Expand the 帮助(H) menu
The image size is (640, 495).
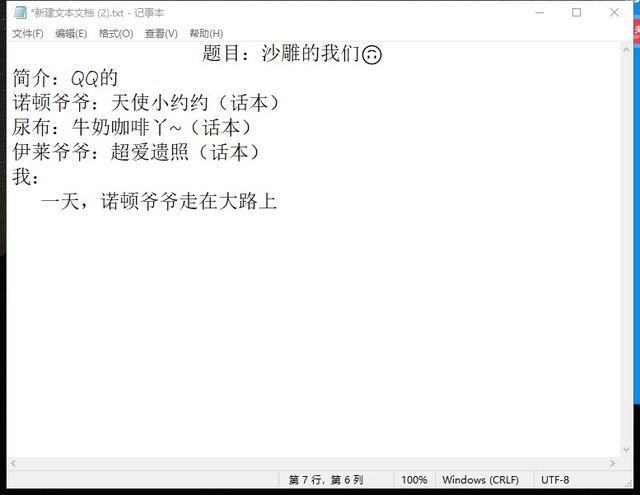pos(206,33)
